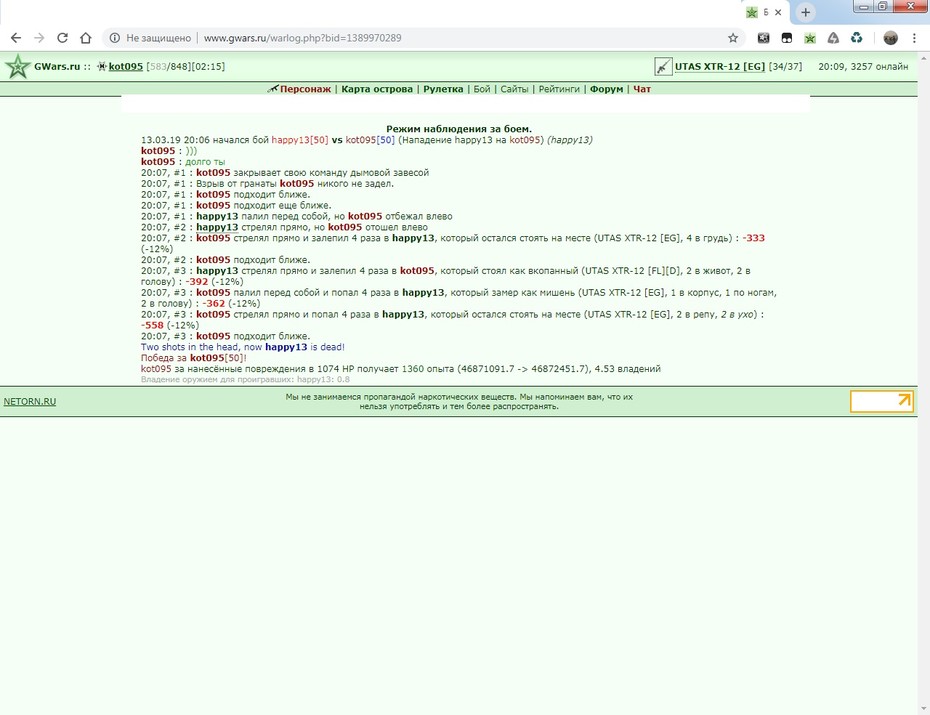Open the Форум link
Viewport: 930px width, 715px height.
(606, 89)
